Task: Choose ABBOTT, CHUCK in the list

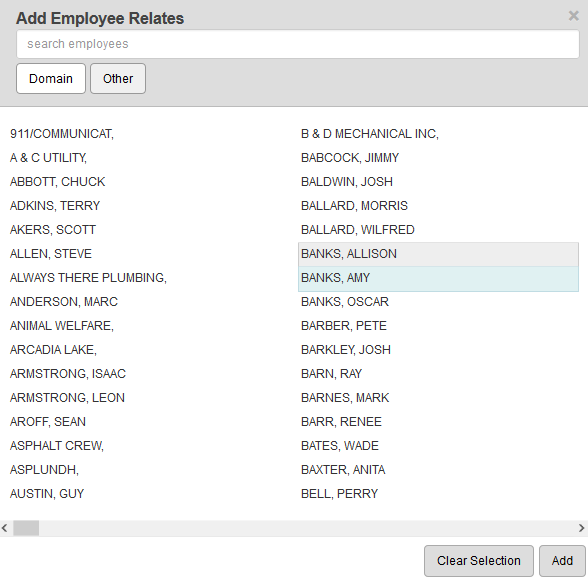Action: point(57,182)
